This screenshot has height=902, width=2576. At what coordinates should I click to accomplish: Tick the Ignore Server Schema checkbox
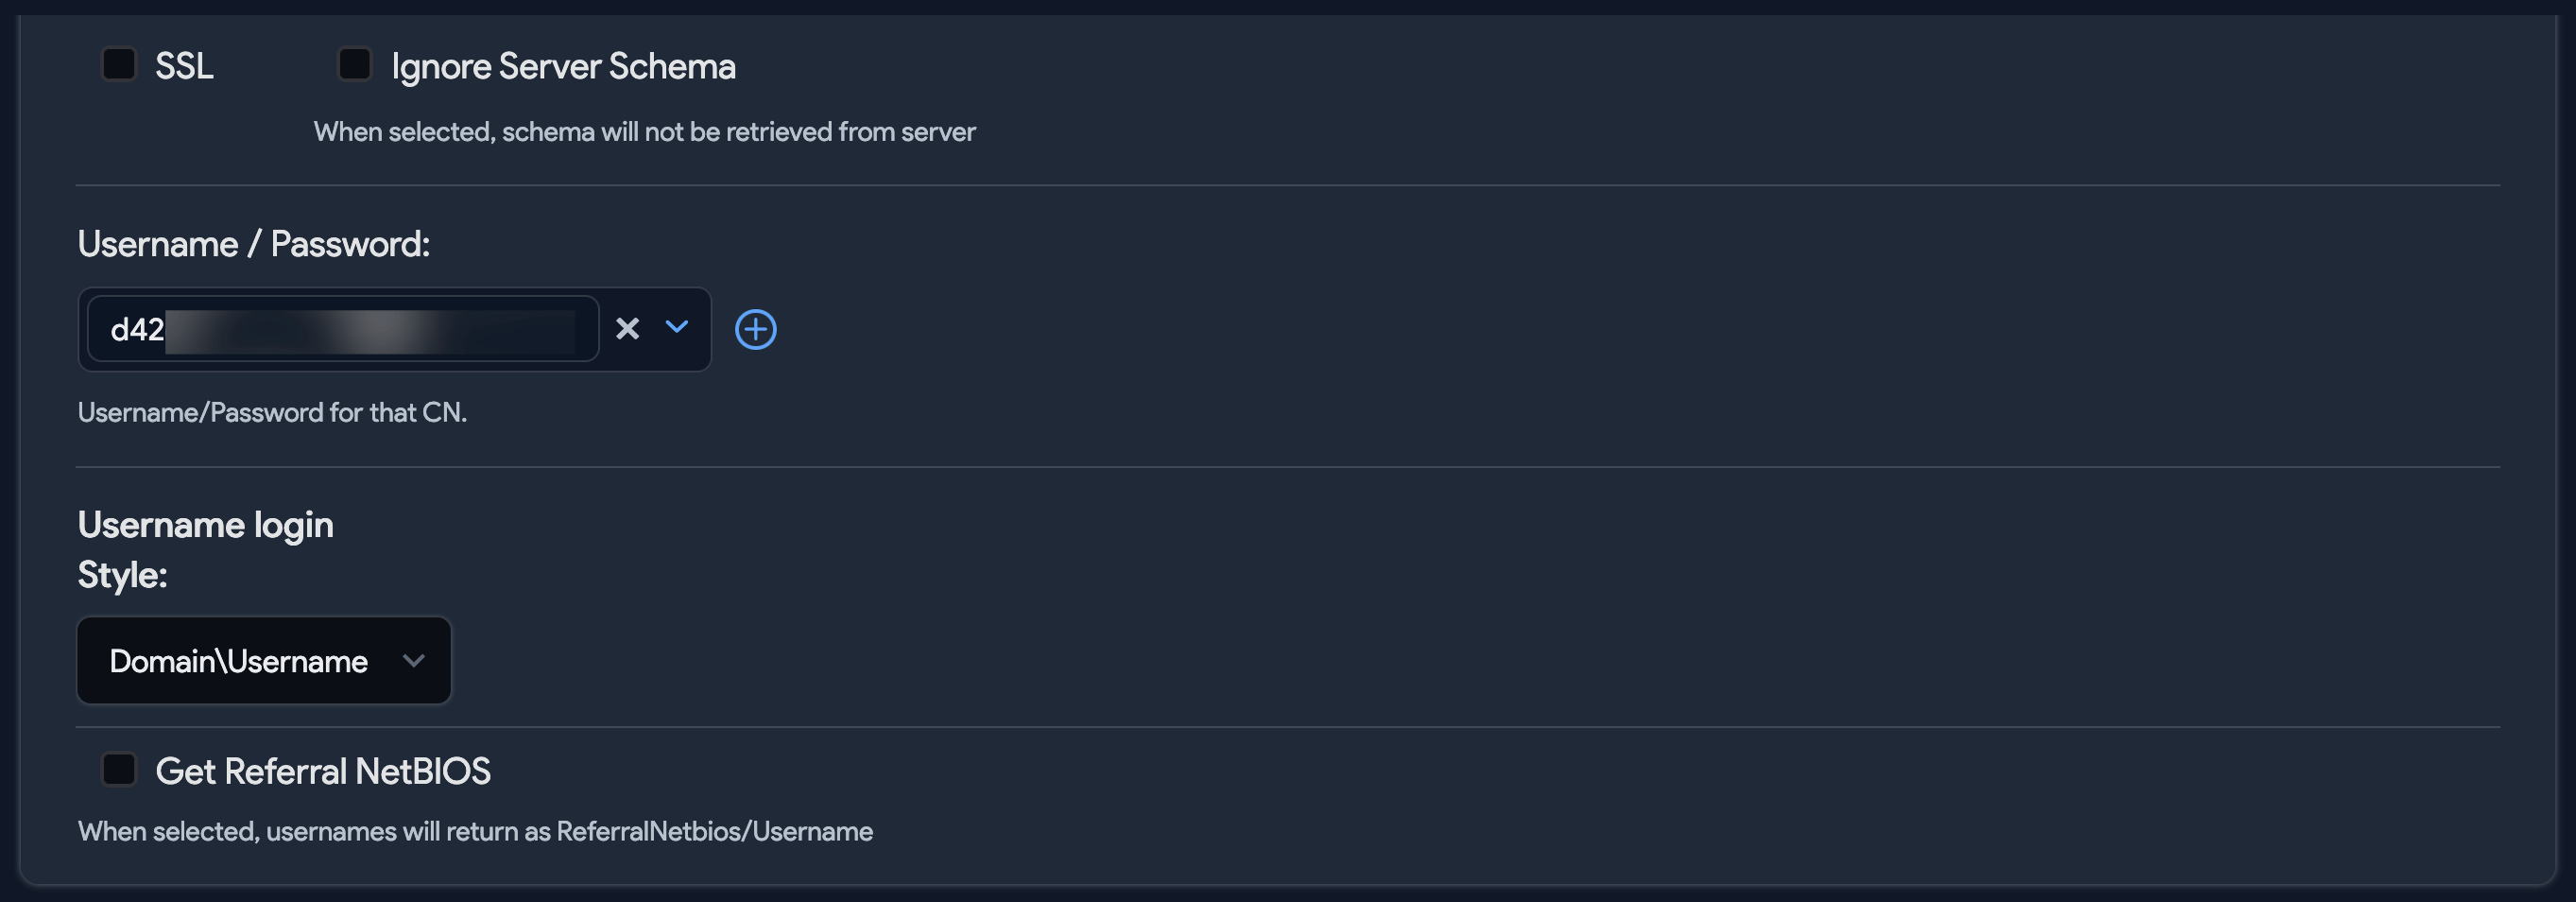tap(354, 65)
